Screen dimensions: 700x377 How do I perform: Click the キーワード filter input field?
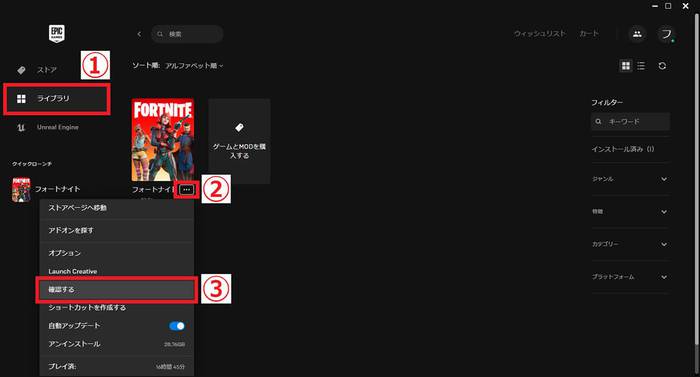[x=630, y=121]
